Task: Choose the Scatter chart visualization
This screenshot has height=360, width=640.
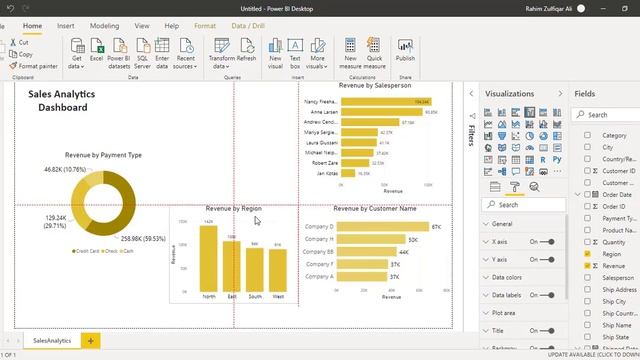Action: tap(516, 136)
